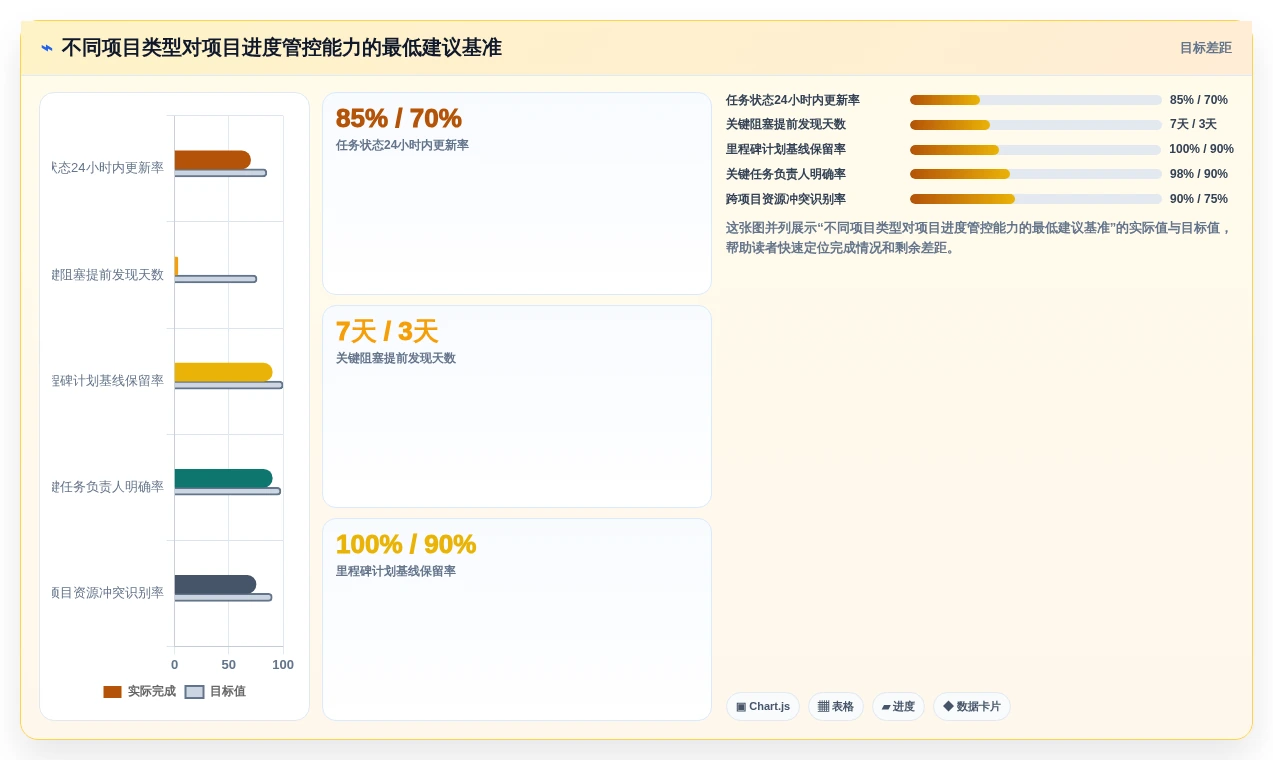Viewport: 1273px width, 760px height.
Task: Click the dashboard title 不同项目类型对项目进度管控能力的最低建议基准
Action: point(281,48)
